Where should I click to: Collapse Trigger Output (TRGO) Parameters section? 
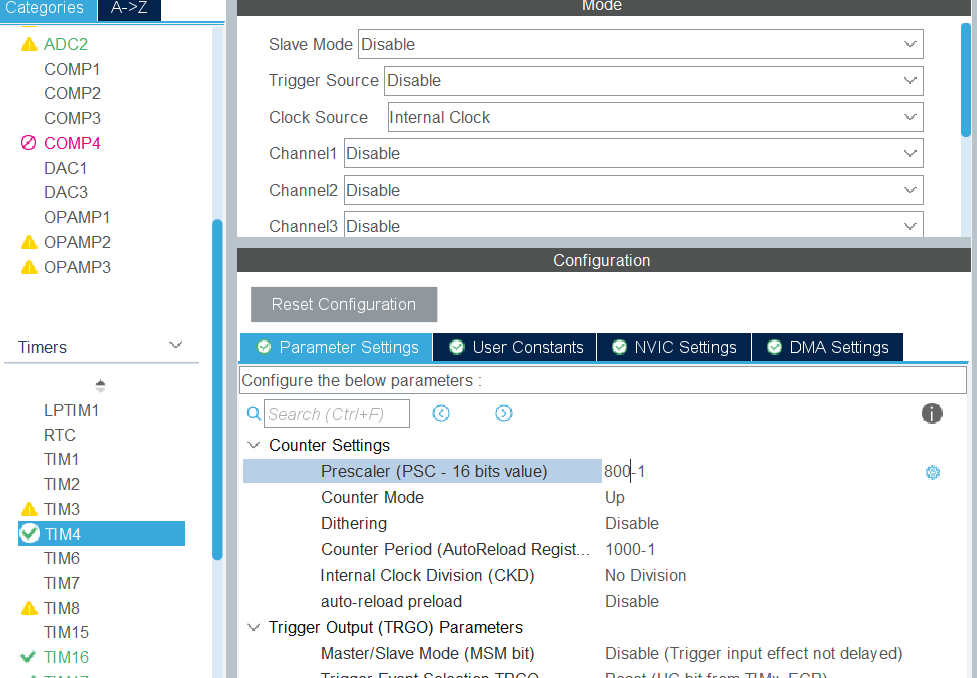pyautogui.click(x=254, y=627)
